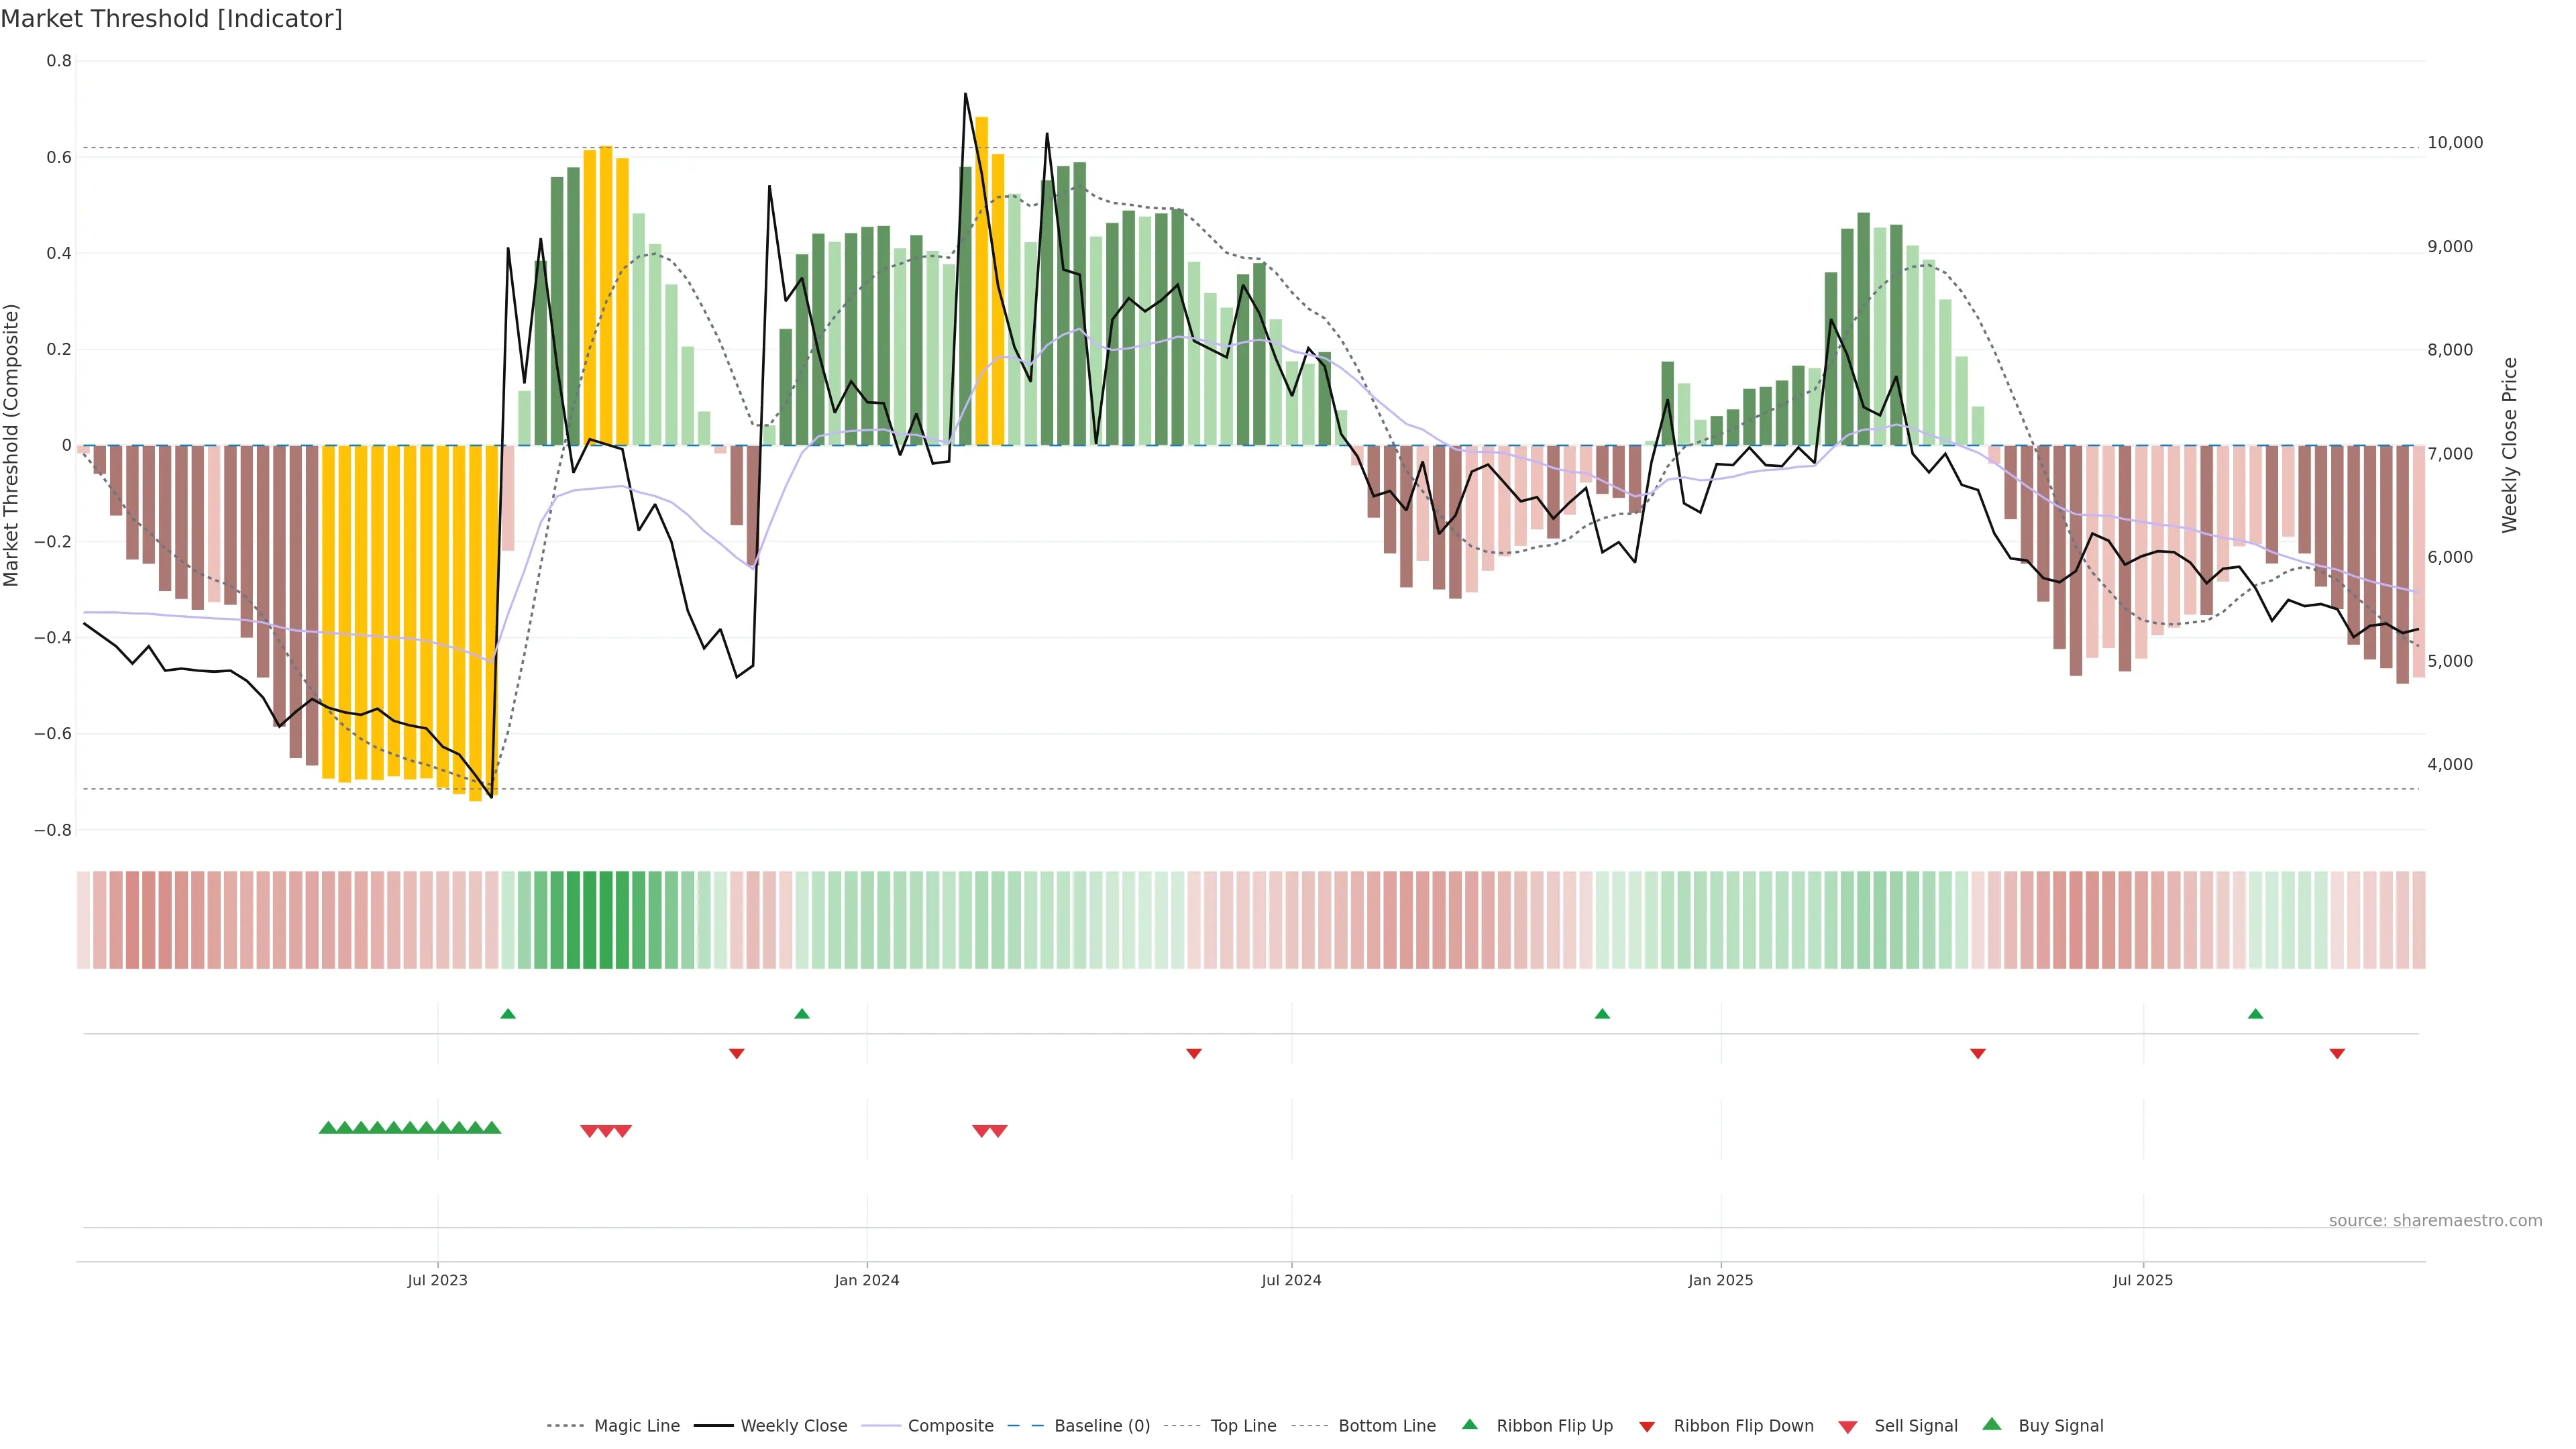Toggle the Baseline (0) legend entry

click(1101, 1426)
